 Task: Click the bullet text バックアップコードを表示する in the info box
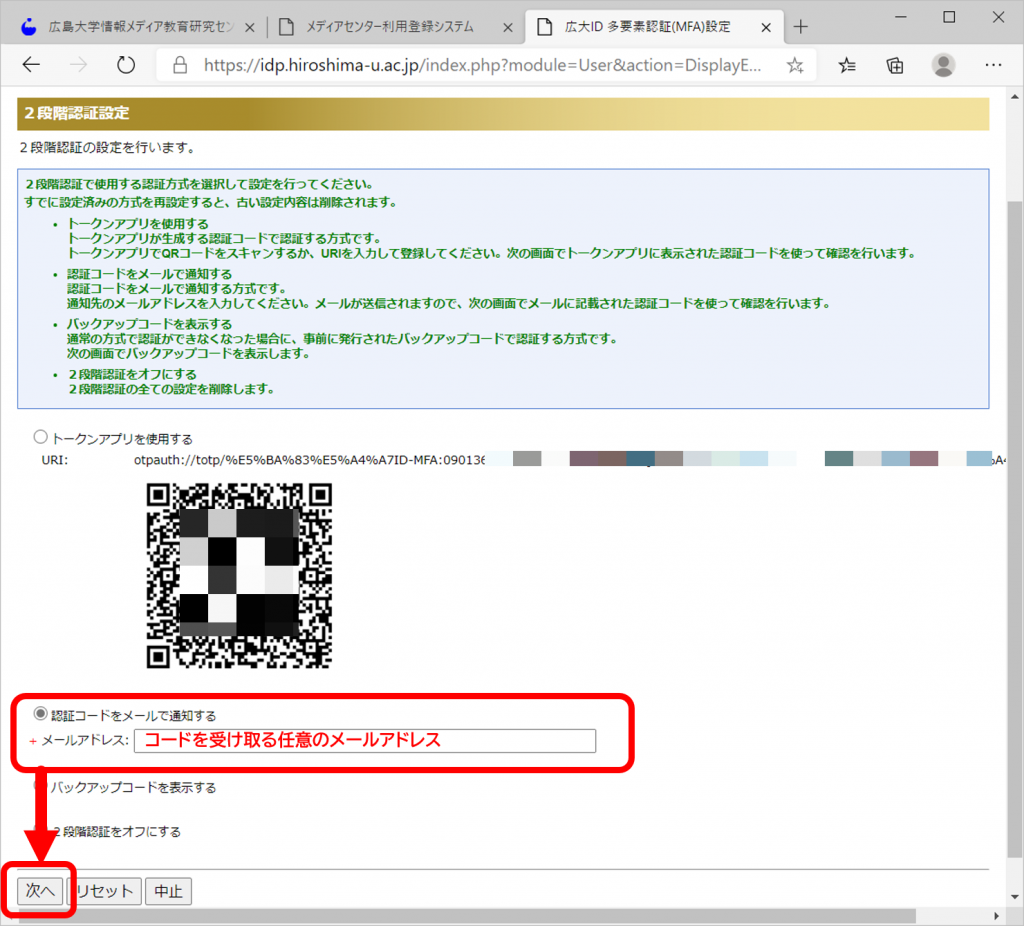(x=150, y=324)
